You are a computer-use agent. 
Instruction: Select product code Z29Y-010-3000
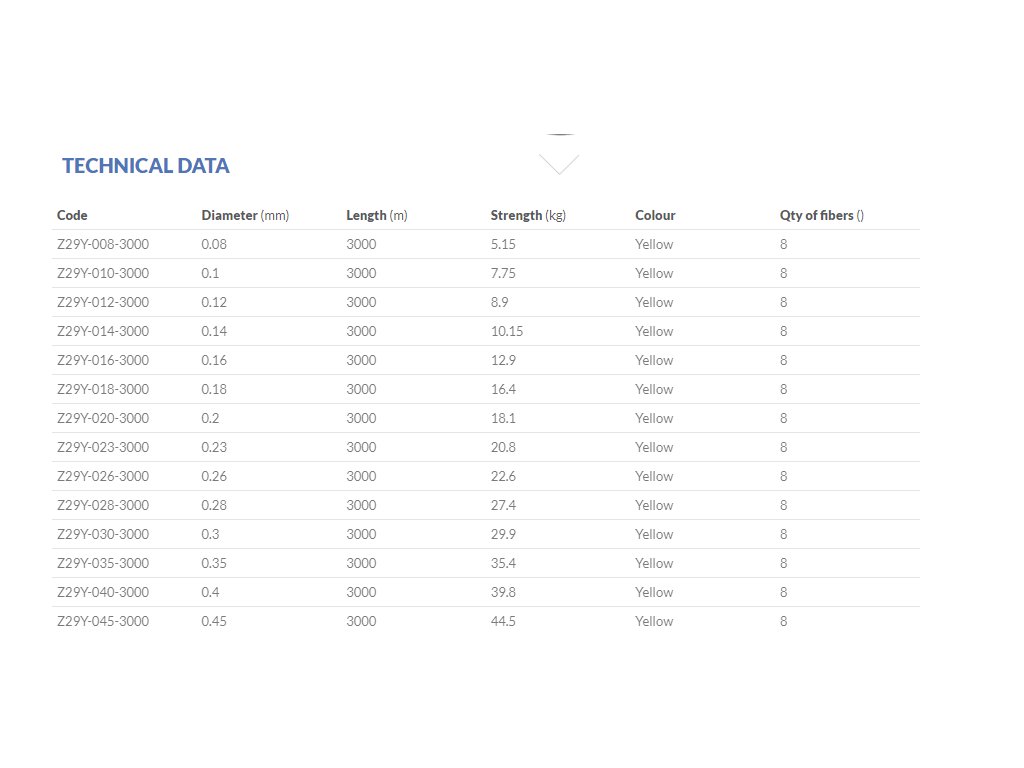pyautogui.click(x=103, y=273)
